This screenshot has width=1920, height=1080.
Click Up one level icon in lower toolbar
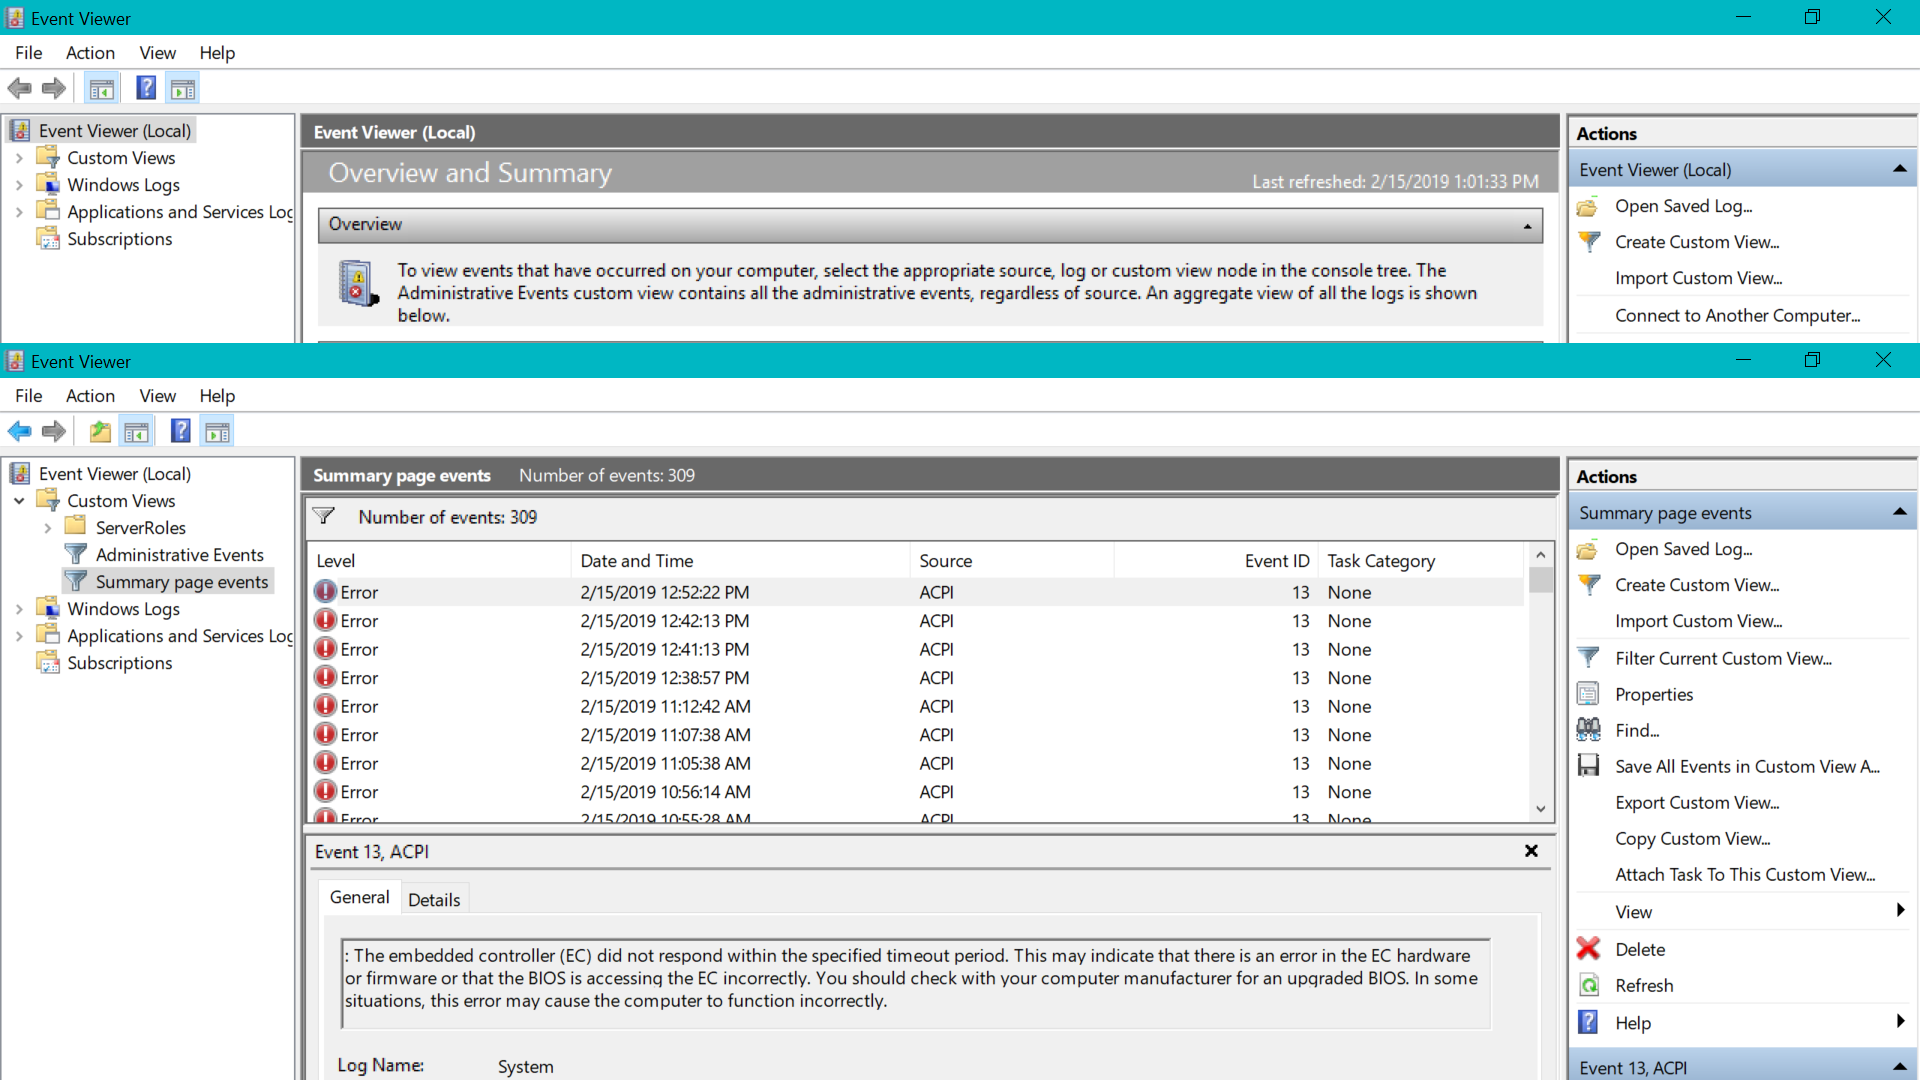(100, 432)
